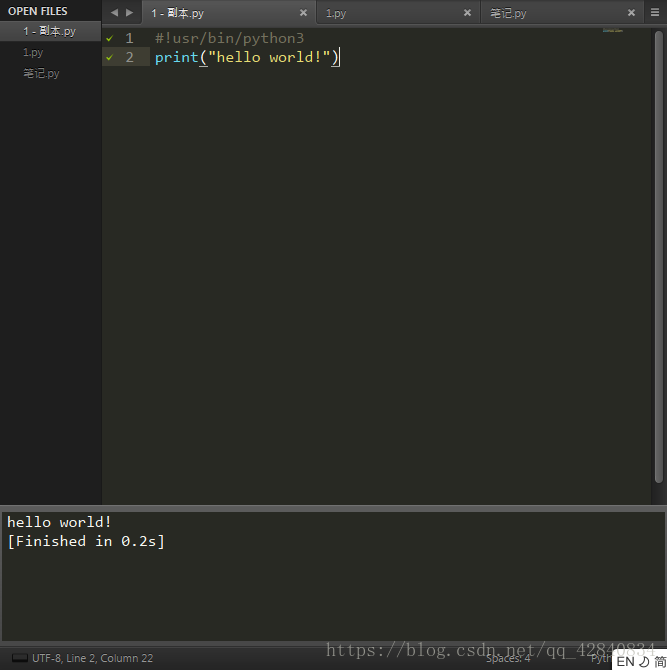Image resolution: width=667 pixels, height=670 pixels.
Task: Click line number 2 in the gutter
Action: [x=129, y=57]
